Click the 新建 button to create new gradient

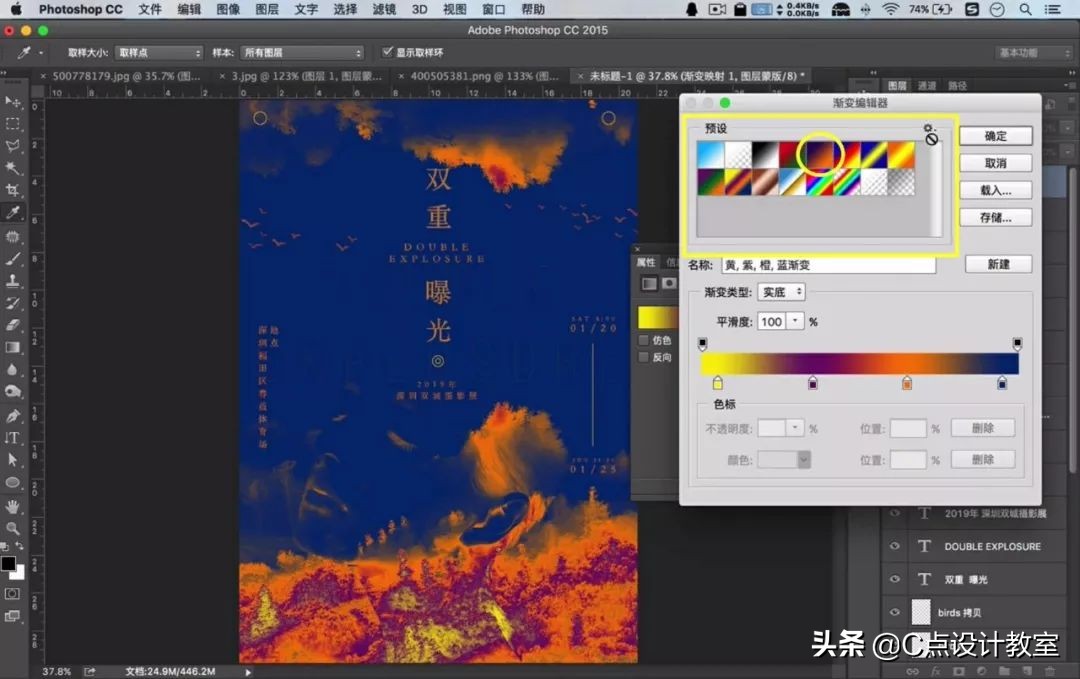point(997,264)
